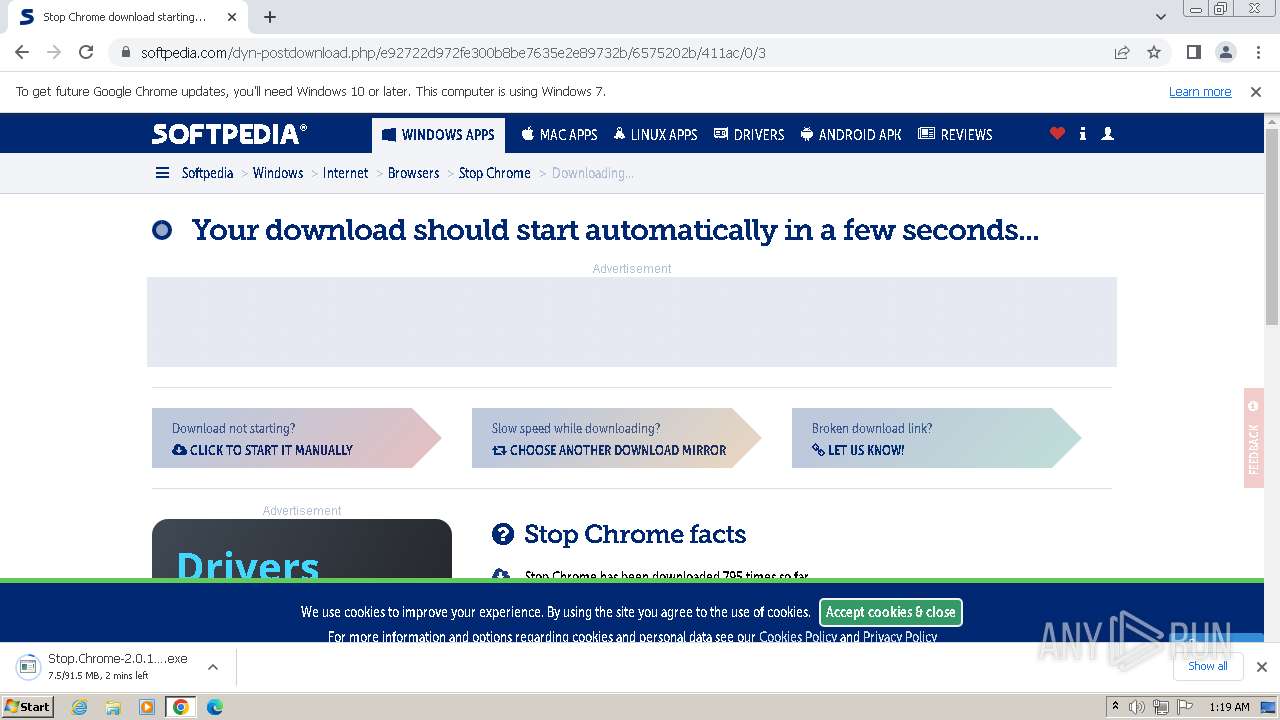1280x720 pixels.
Task: Launch Internet Explorer from taskbar
Action: click(80, 707)
